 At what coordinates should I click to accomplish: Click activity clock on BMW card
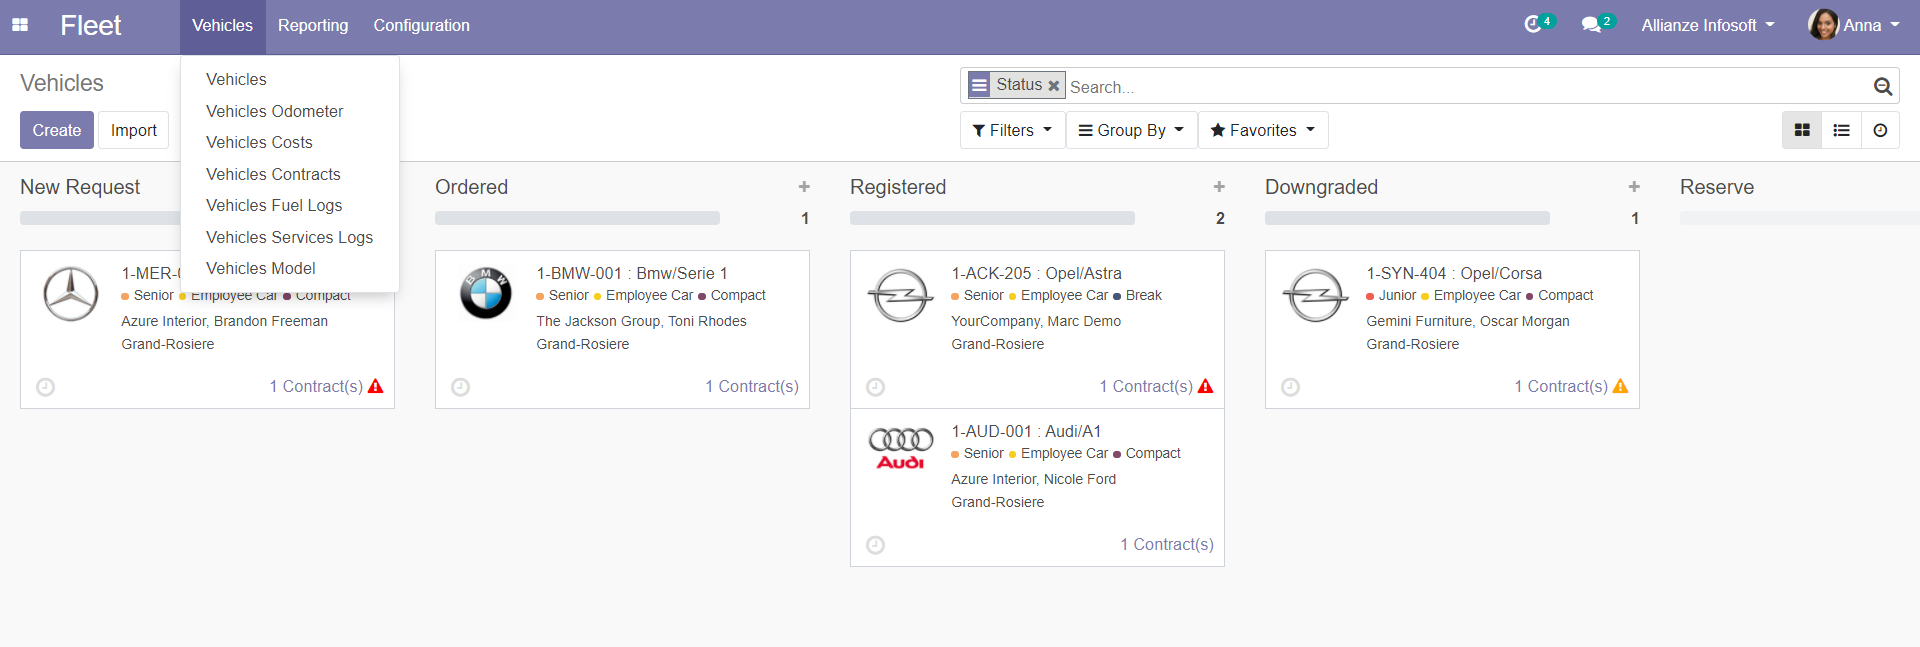[x=460, y=387]
